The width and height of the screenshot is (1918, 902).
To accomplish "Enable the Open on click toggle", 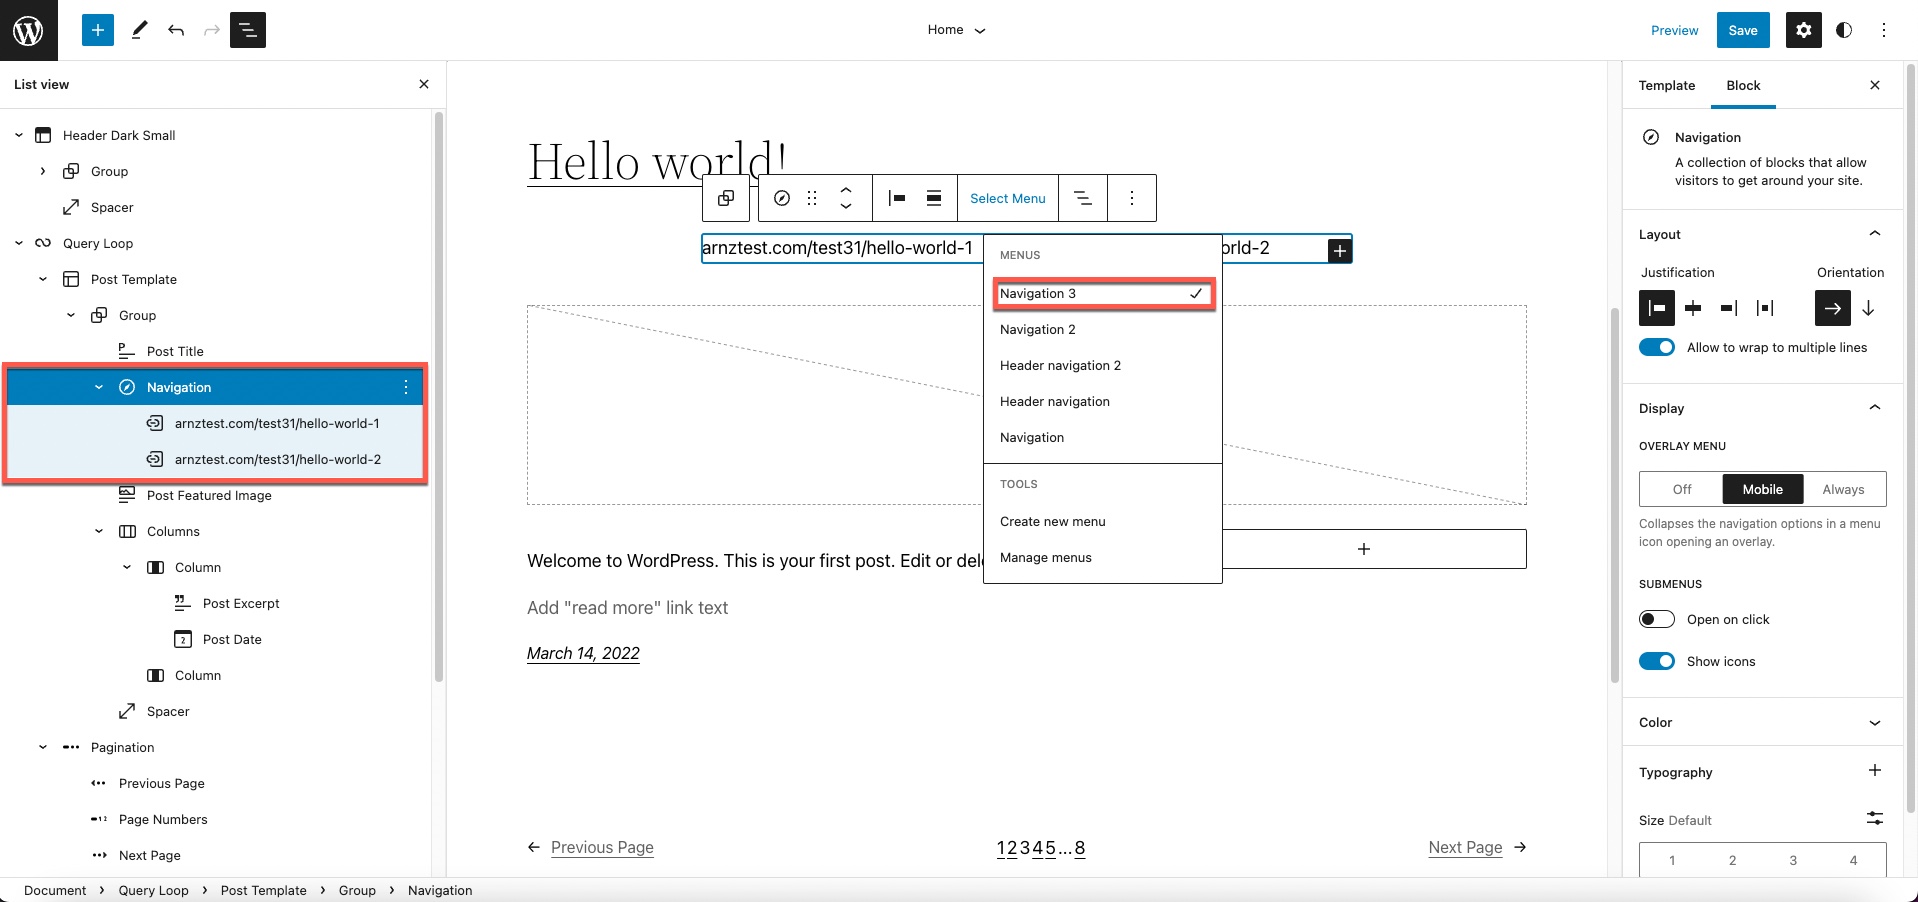I will (x=1656, y=619).
